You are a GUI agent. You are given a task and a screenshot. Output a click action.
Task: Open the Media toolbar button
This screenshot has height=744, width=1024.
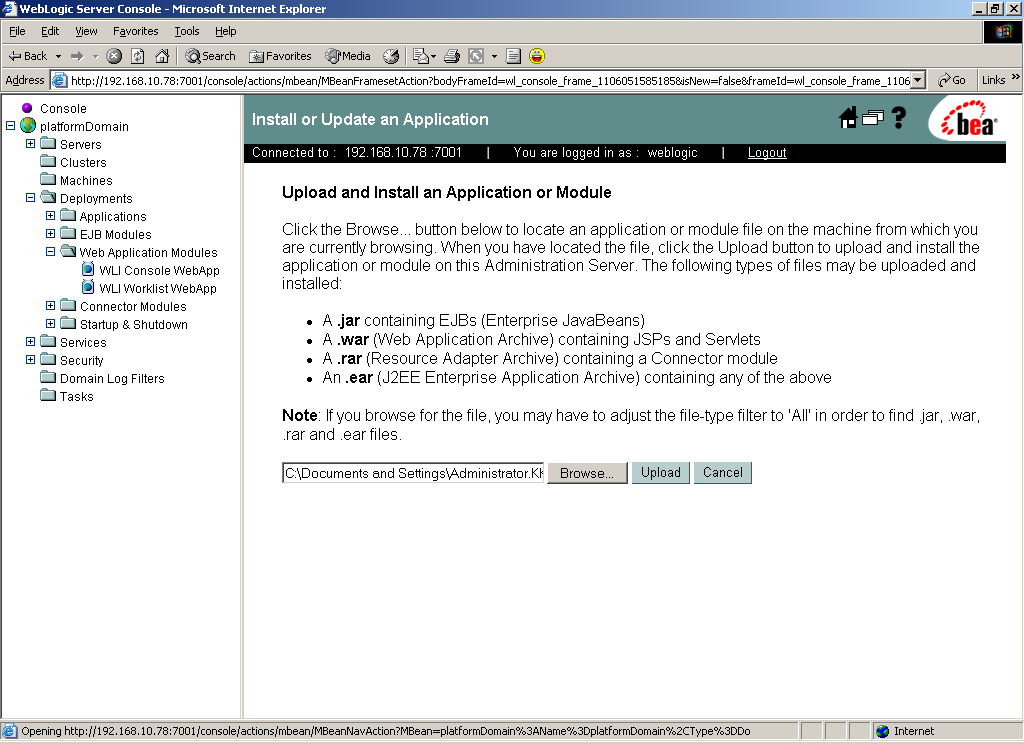pos(348,56)
